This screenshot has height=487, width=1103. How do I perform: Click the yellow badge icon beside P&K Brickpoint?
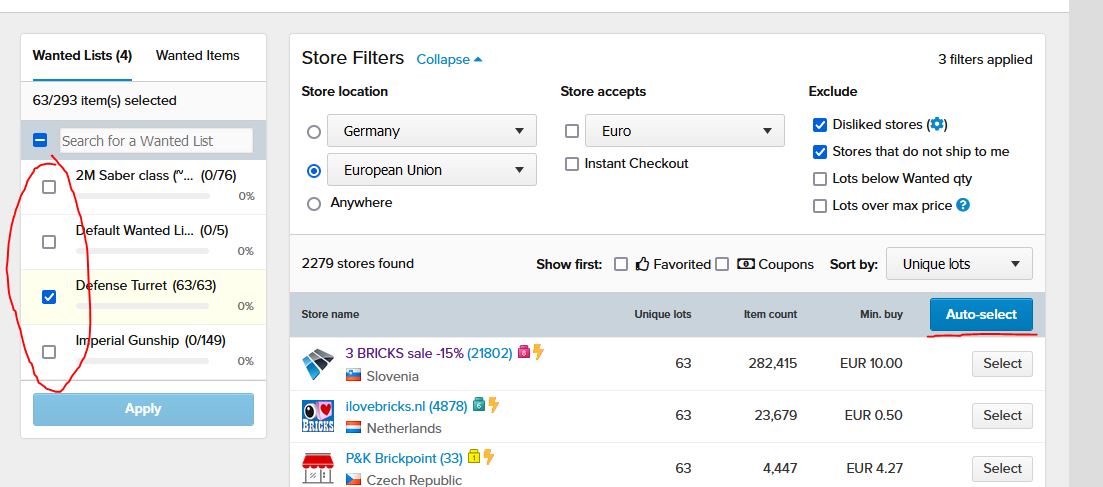473,458
